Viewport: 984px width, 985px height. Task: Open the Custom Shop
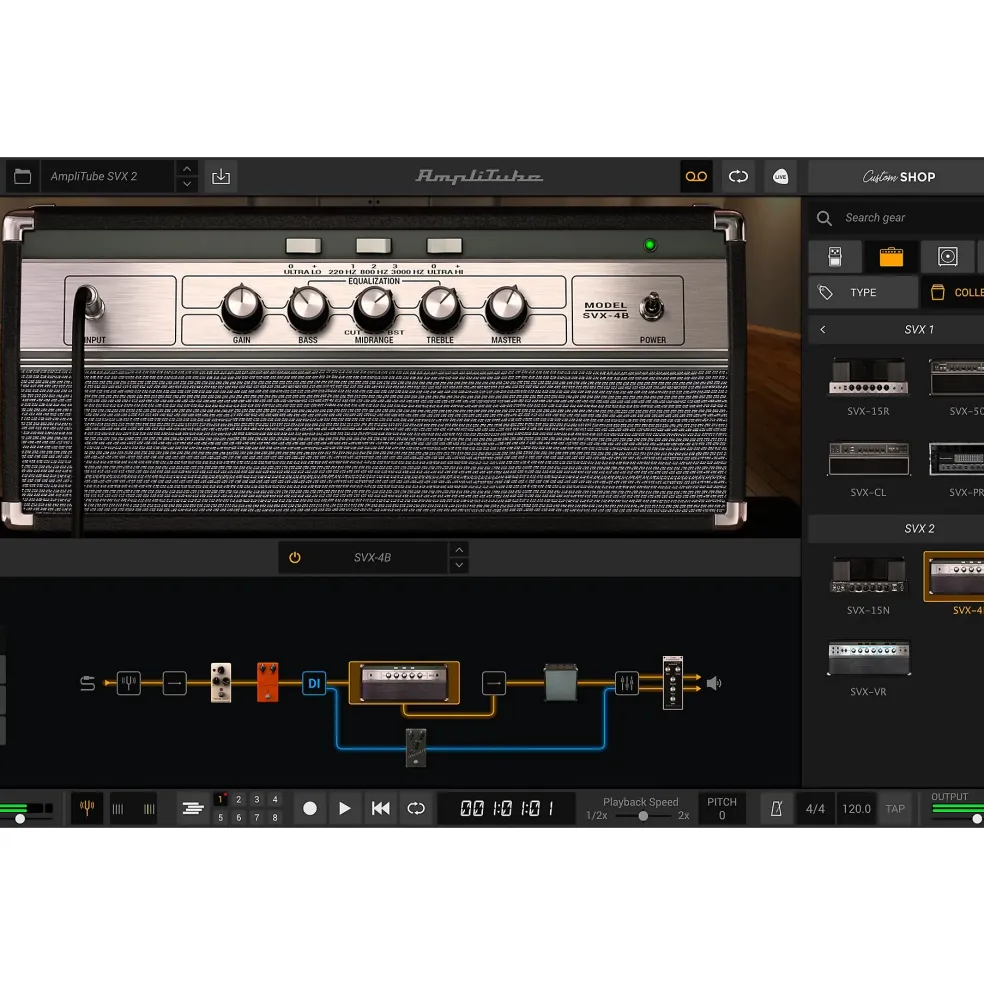(899, 177)
